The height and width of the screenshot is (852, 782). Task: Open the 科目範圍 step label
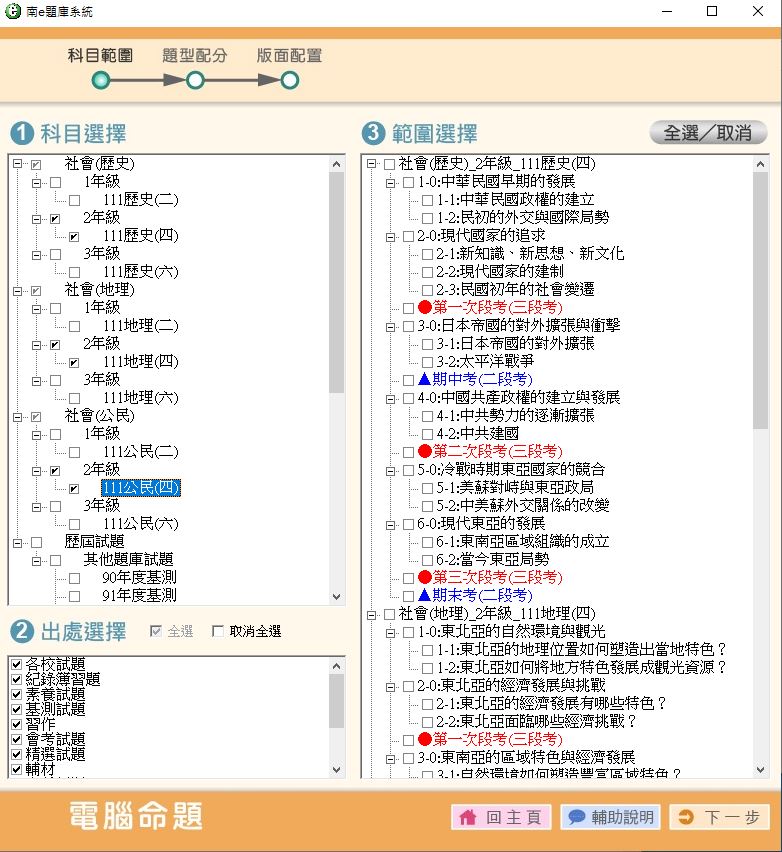(x=101, y=55)
